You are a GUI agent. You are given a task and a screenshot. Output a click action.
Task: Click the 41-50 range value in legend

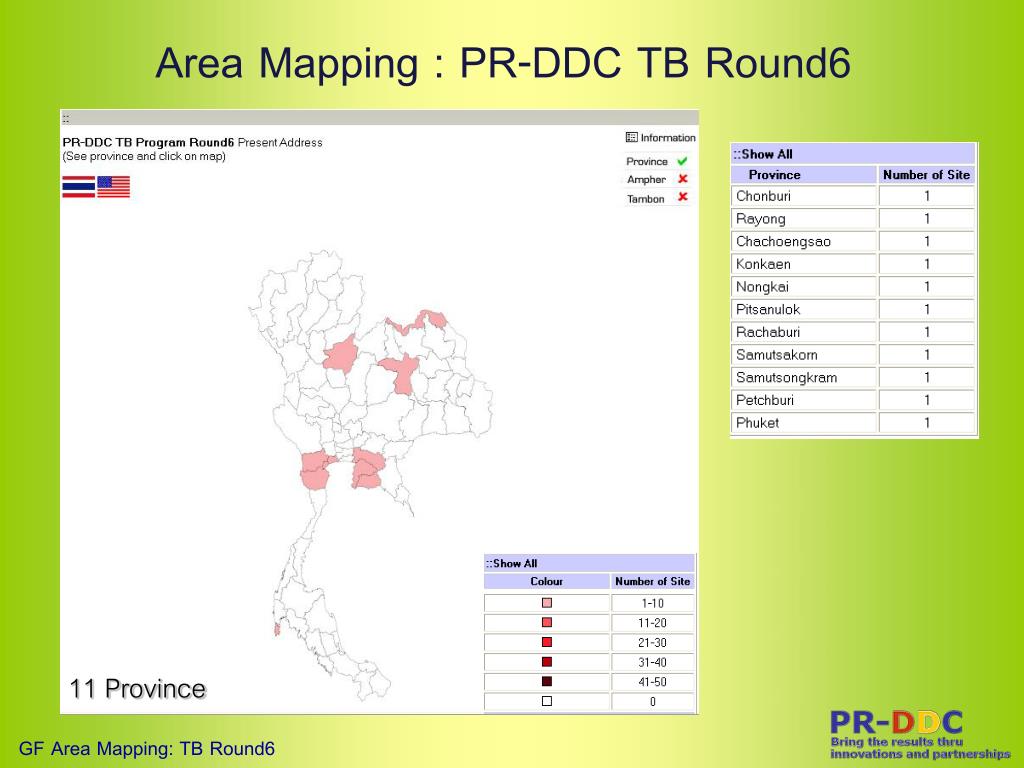(x=652, y=682)
